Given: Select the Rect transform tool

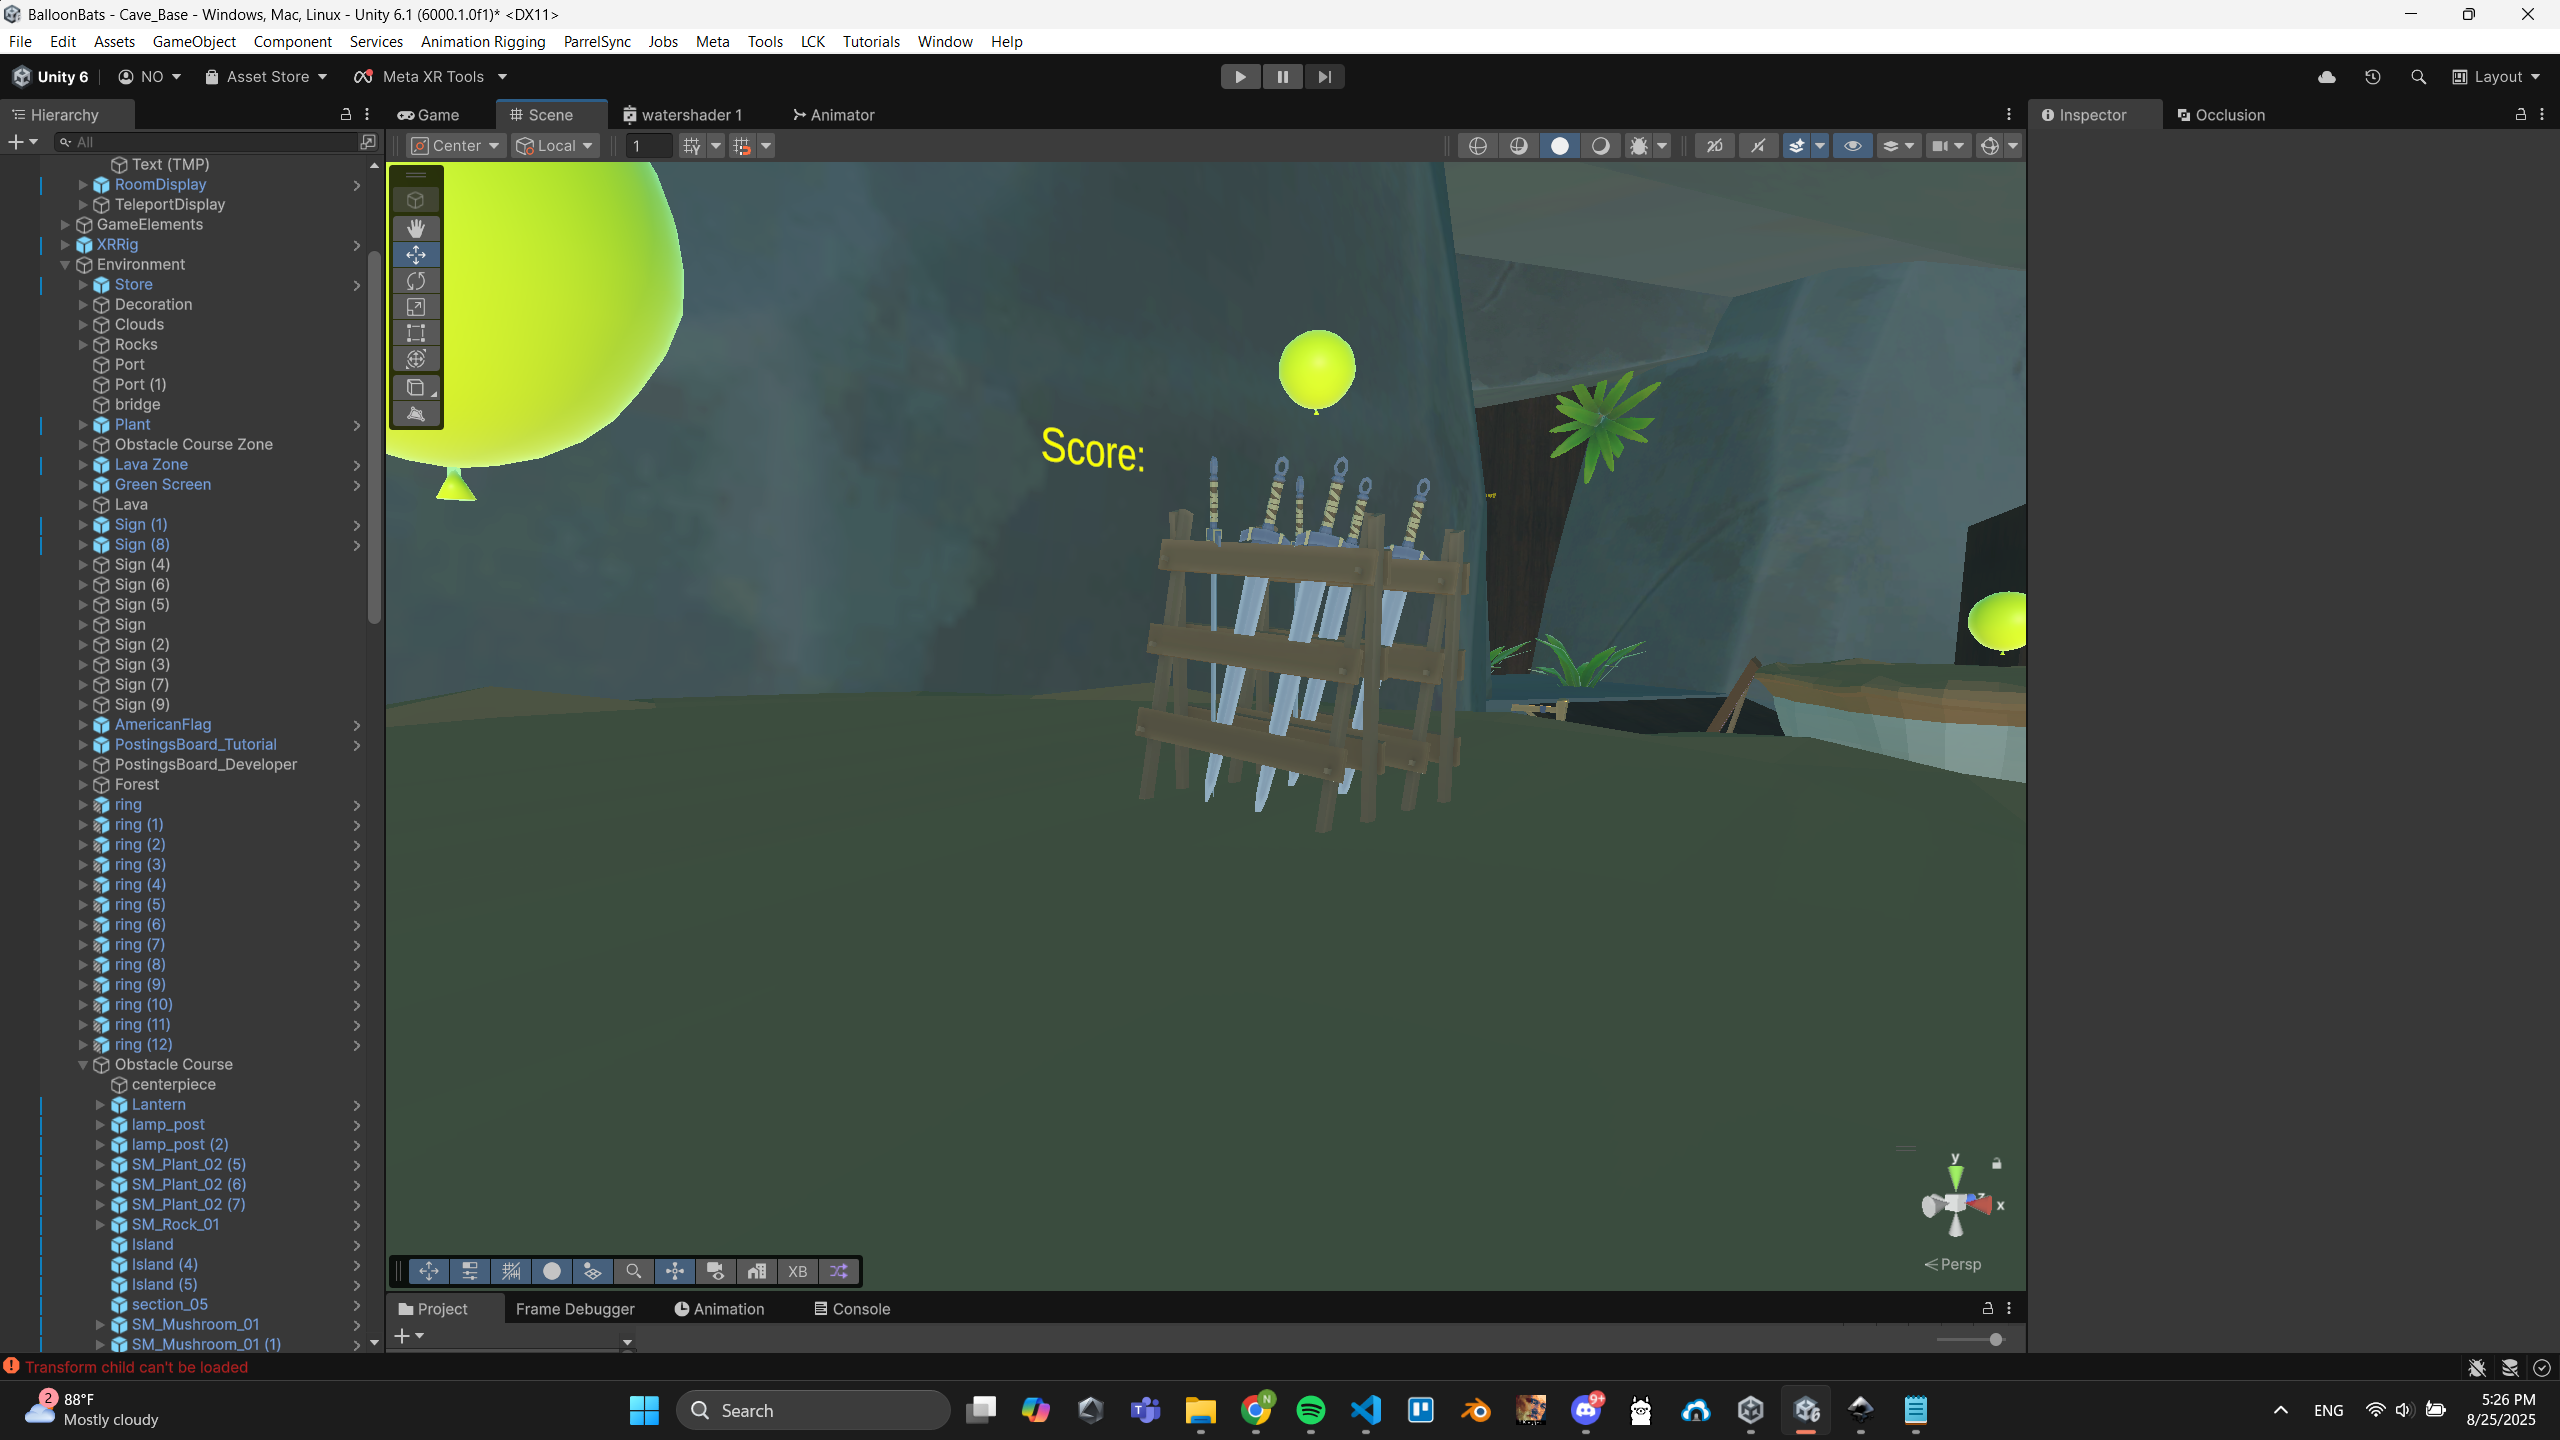Looking at the screenshot, I should point(416,333).
